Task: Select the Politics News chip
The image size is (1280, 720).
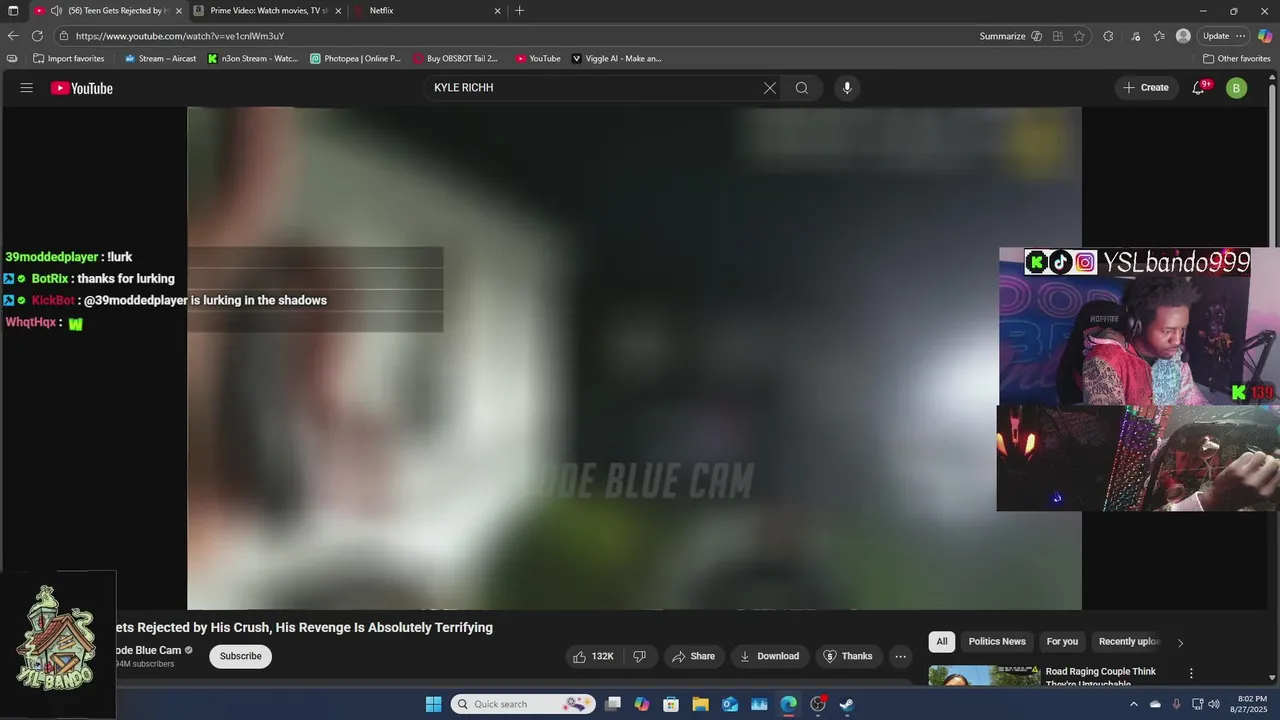Action: [x=997, y=642]
